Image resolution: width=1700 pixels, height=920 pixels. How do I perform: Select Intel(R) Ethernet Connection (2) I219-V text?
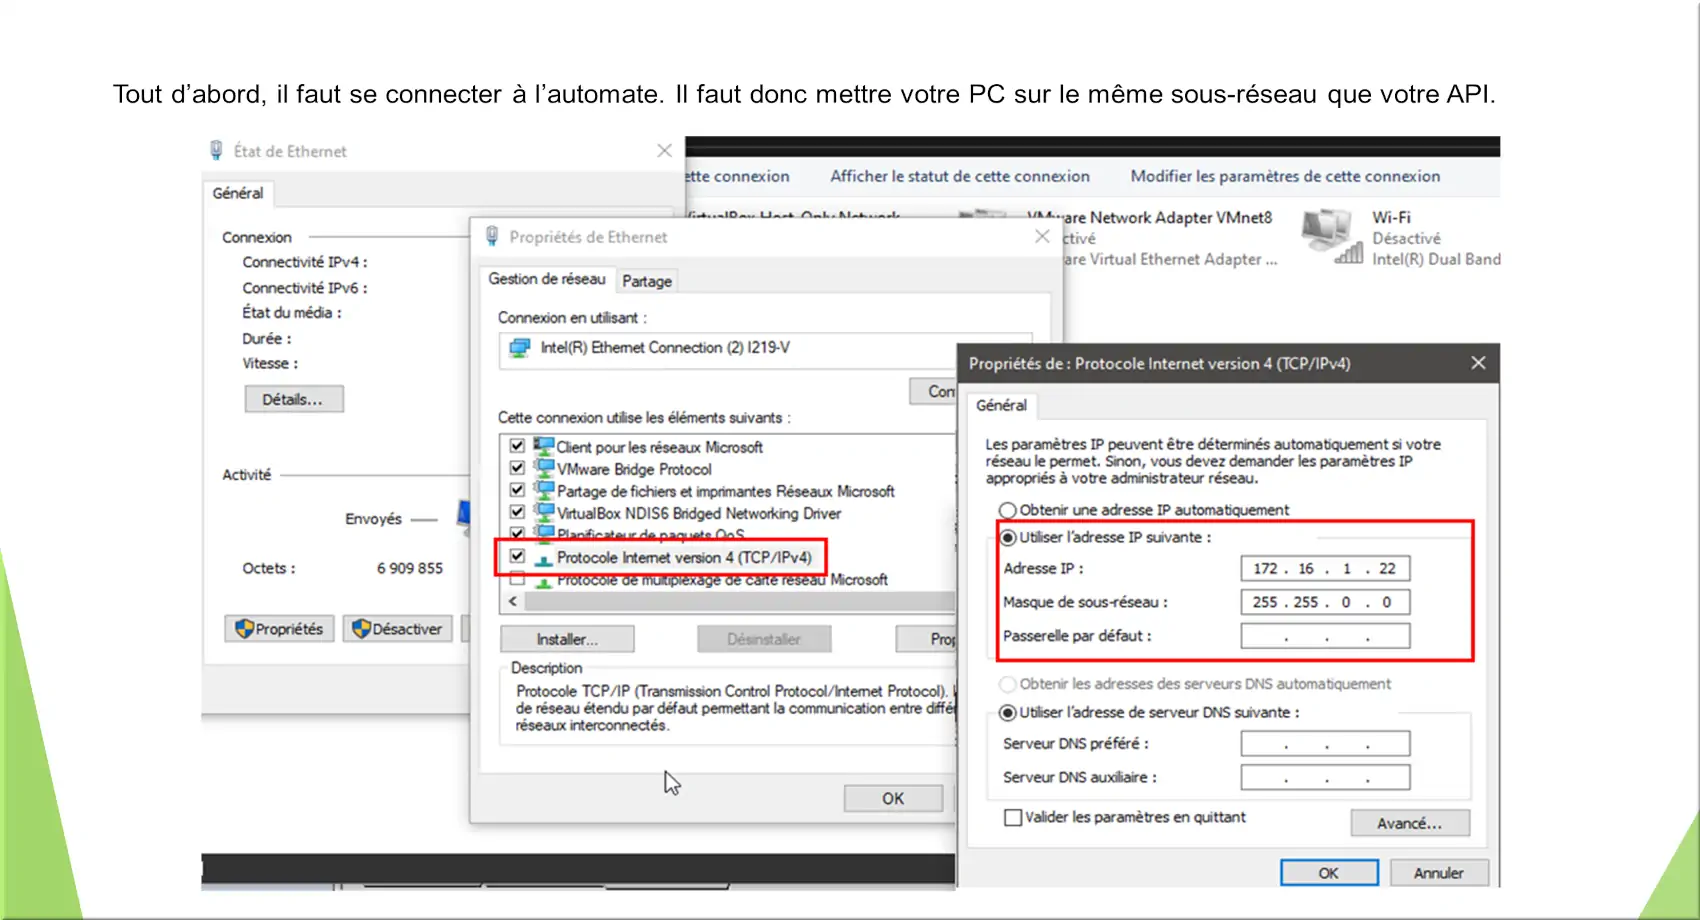(665, 348)
